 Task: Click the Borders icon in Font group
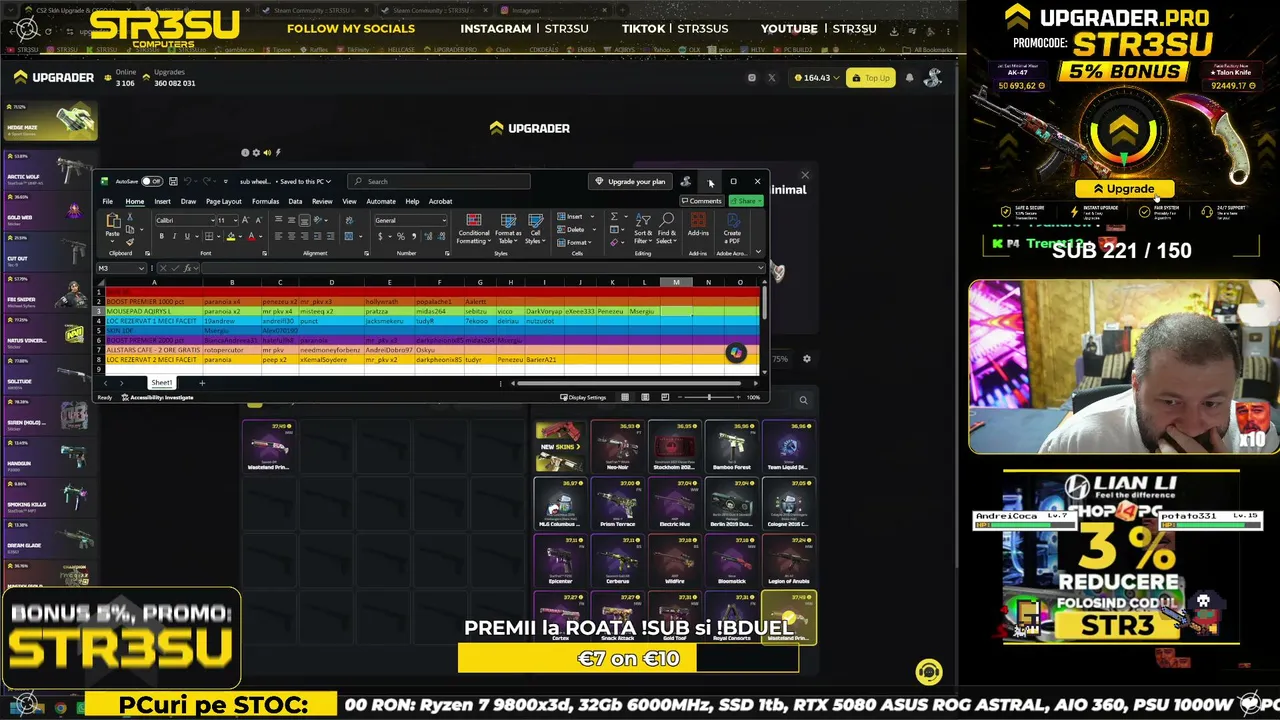tap(208, 237)
